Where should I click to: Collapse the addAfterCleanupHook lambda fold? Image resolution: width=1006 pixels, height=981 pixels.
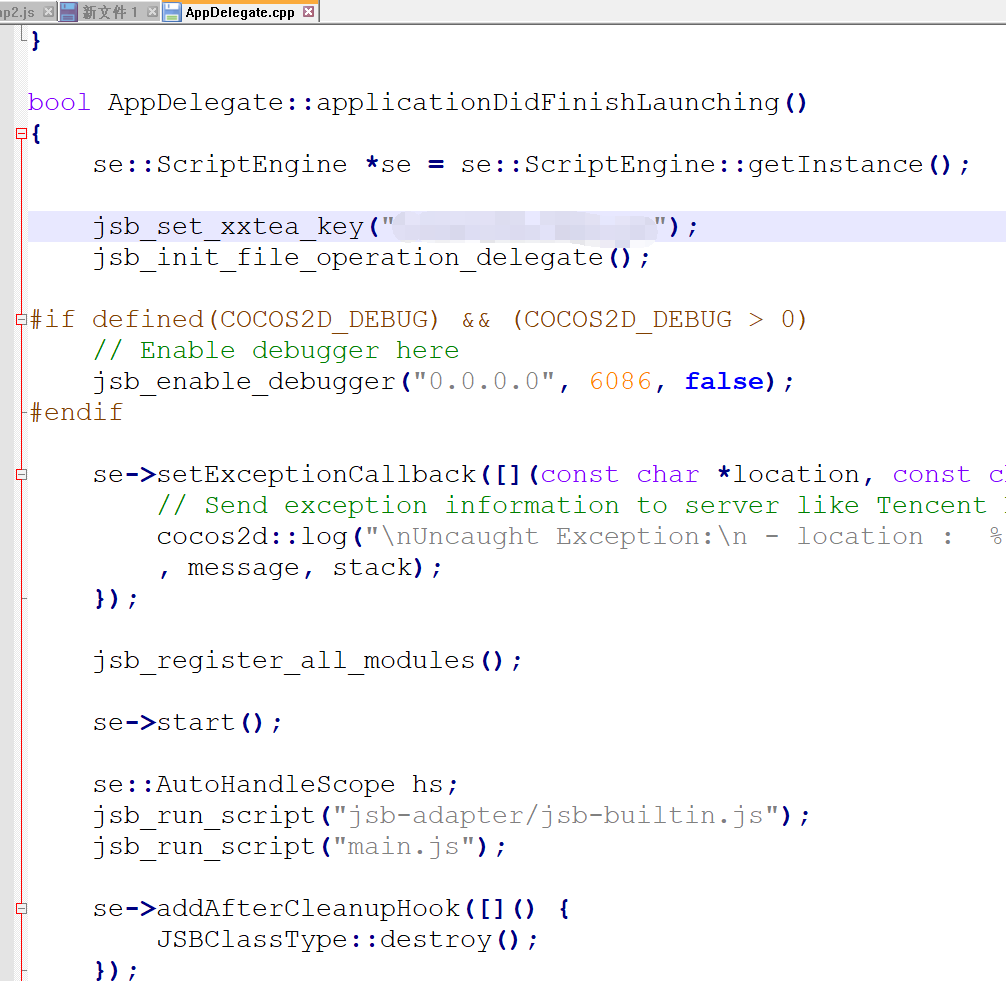click(21, 908)
